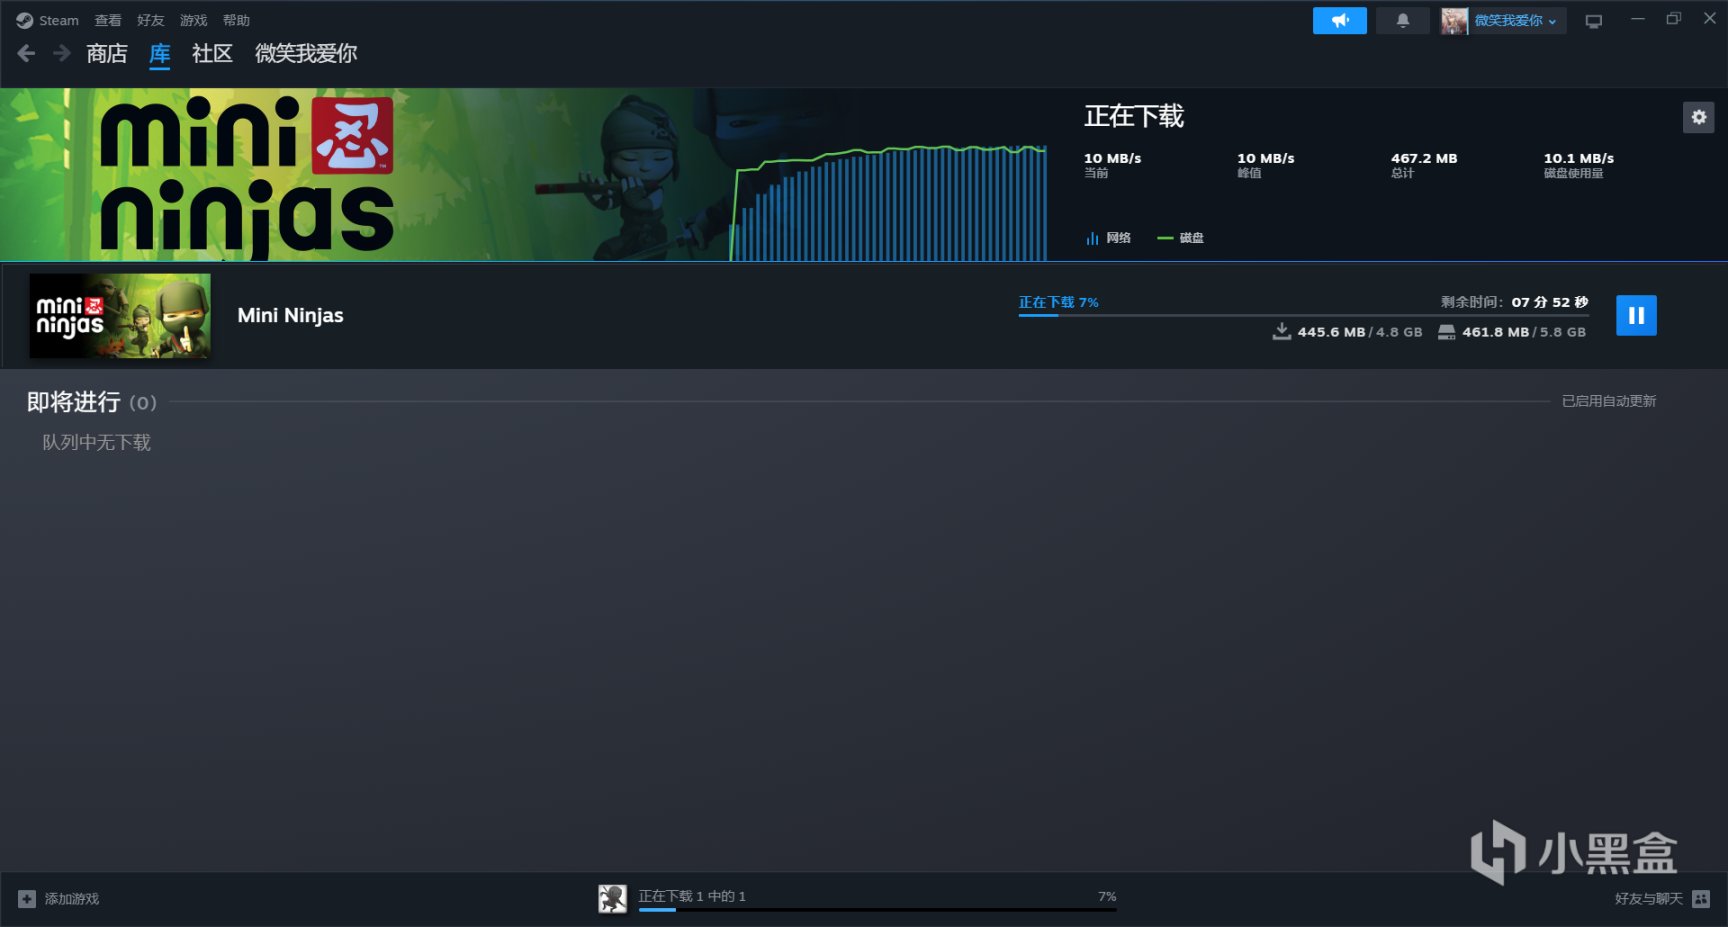Screen dimensions: 1728x927
Task: Click the 即将进行 section header
Action: pyautogui.click(x=92, y=402)
